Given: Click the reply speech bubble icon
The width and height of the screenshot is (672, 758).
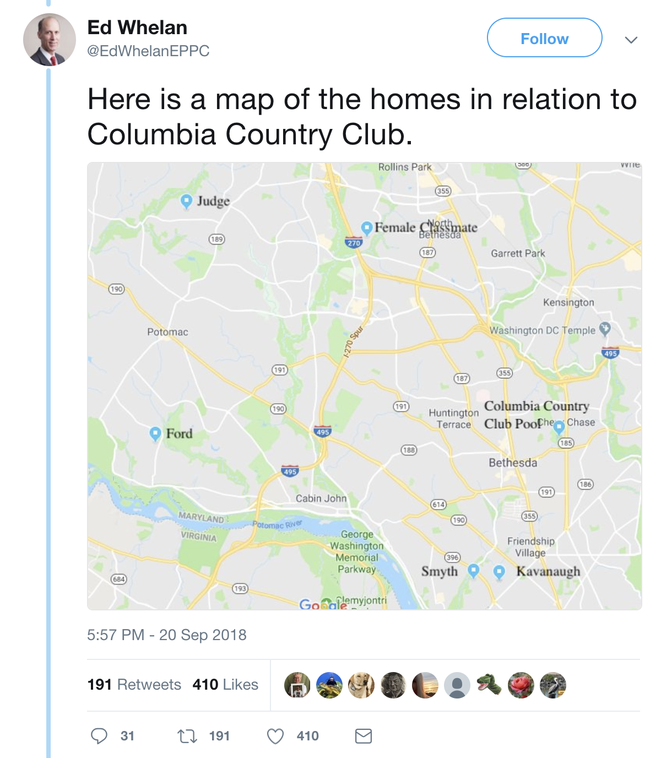Looking at the screenshot, I should [x=99, y=735].
